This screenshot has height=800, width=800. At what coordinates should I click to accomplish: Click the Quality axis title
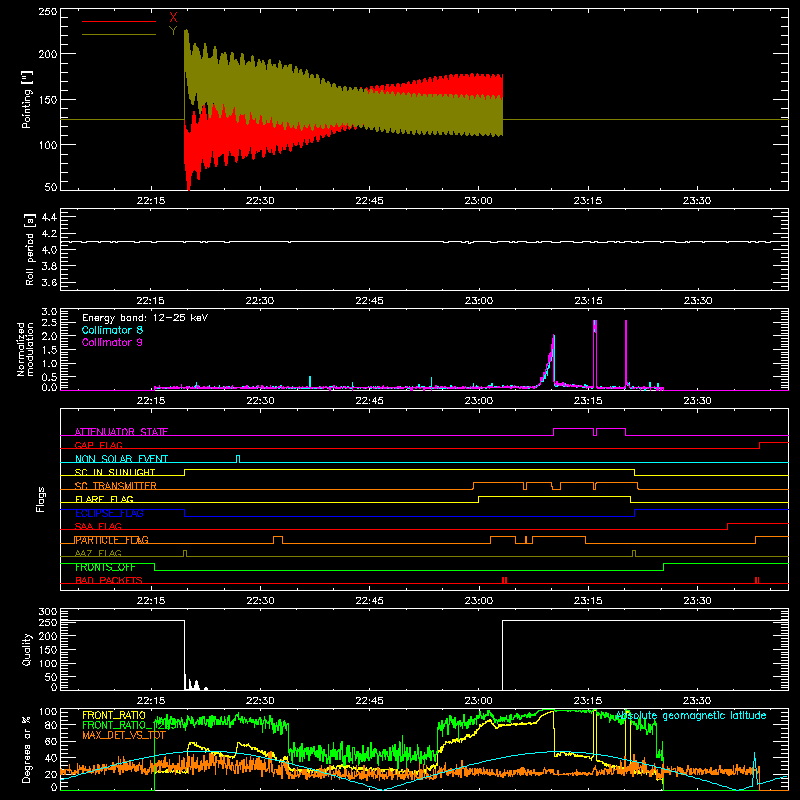pos(27,649)
